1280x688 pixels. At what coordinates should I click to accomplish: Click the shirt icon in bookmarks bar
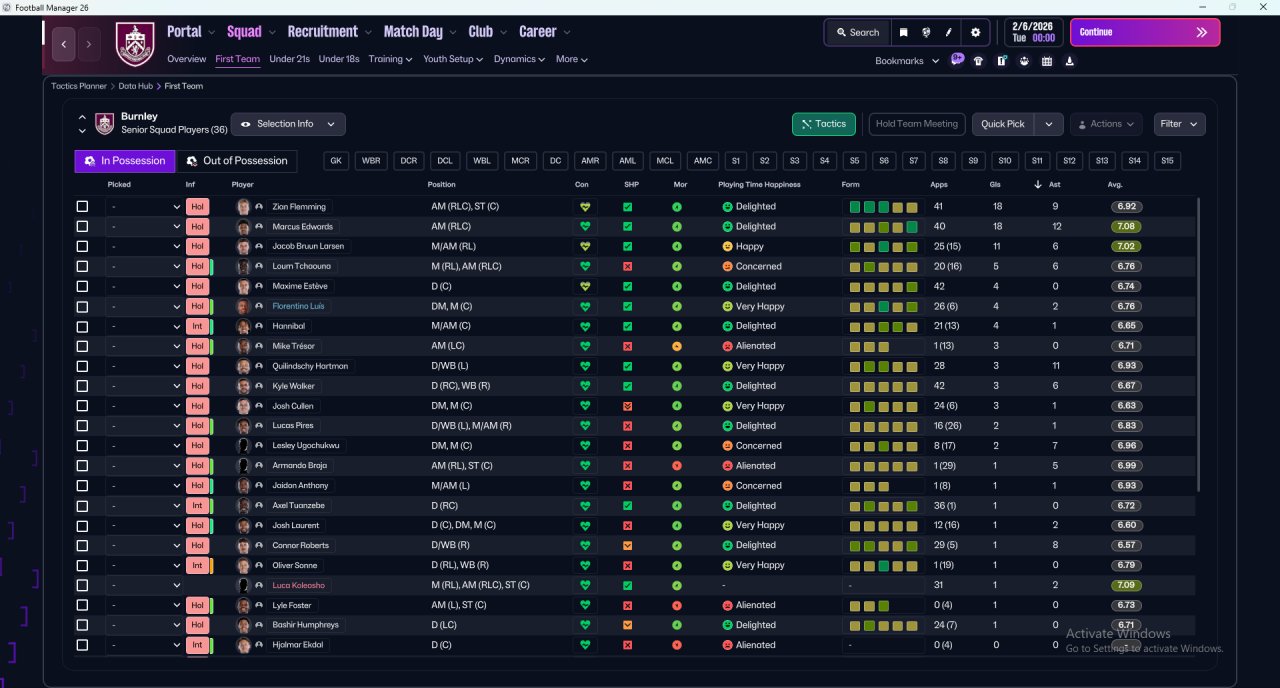(978, 61)
